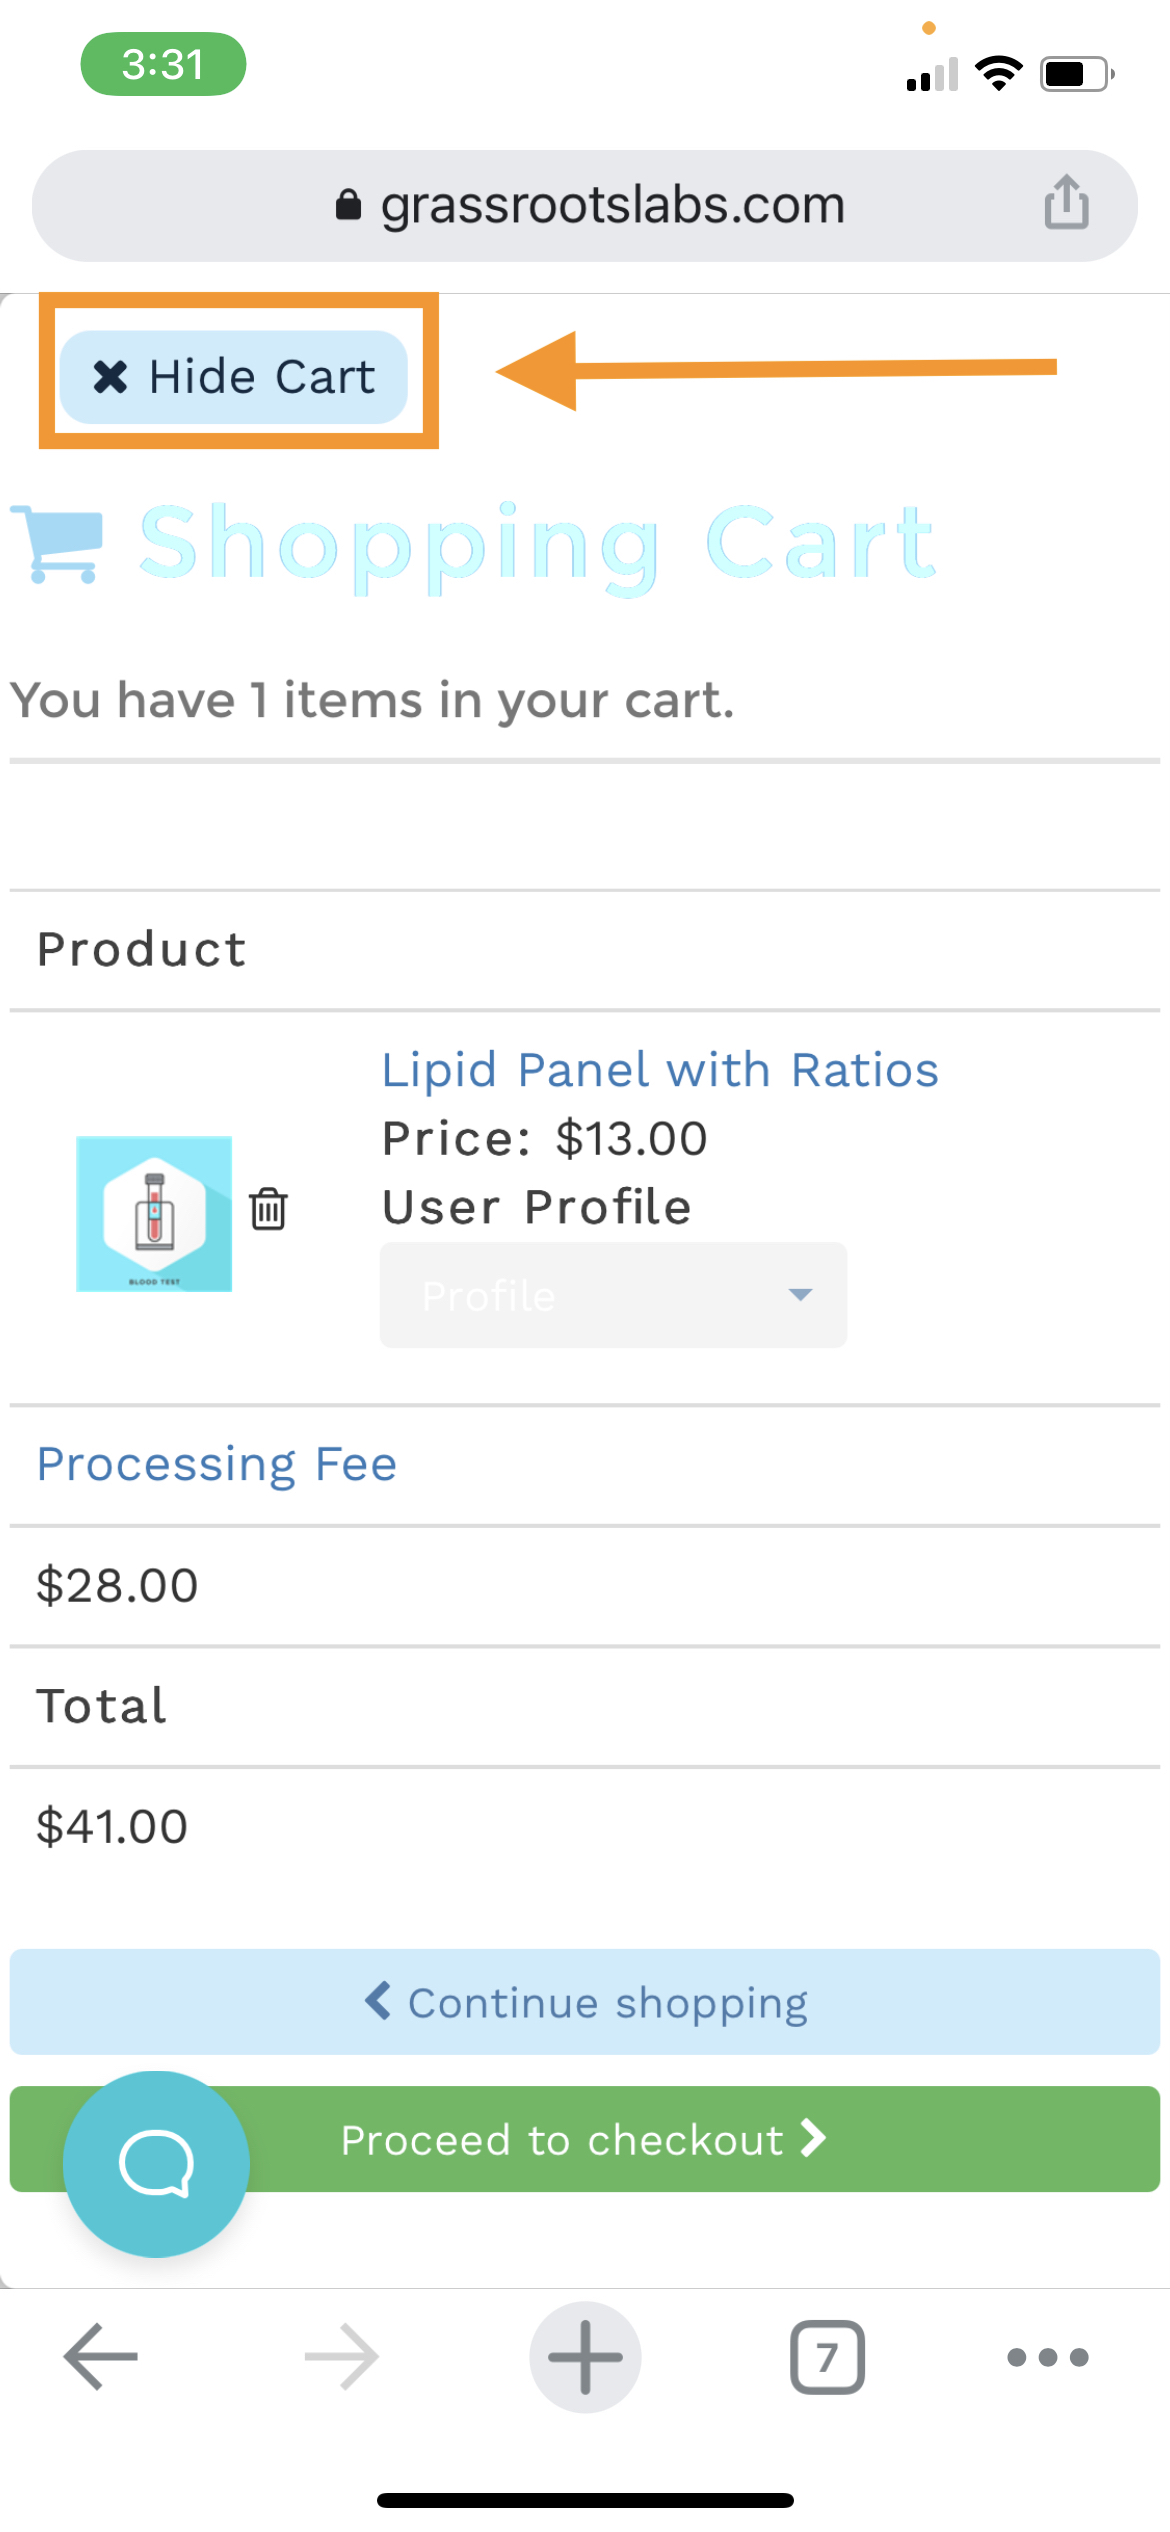The height and width of the screenshot is (2532, 1170).
Task: Tap the green 3:31 time indicator
Action: click(163, 64)
